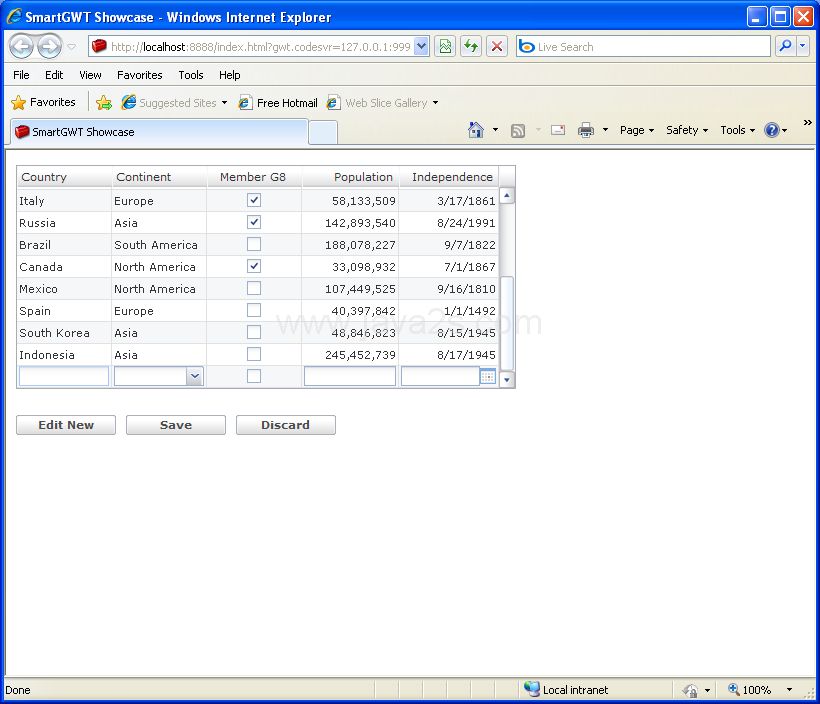Open the Favorites star button
This screenshot has width=820, height=704.
click(43, 102)
